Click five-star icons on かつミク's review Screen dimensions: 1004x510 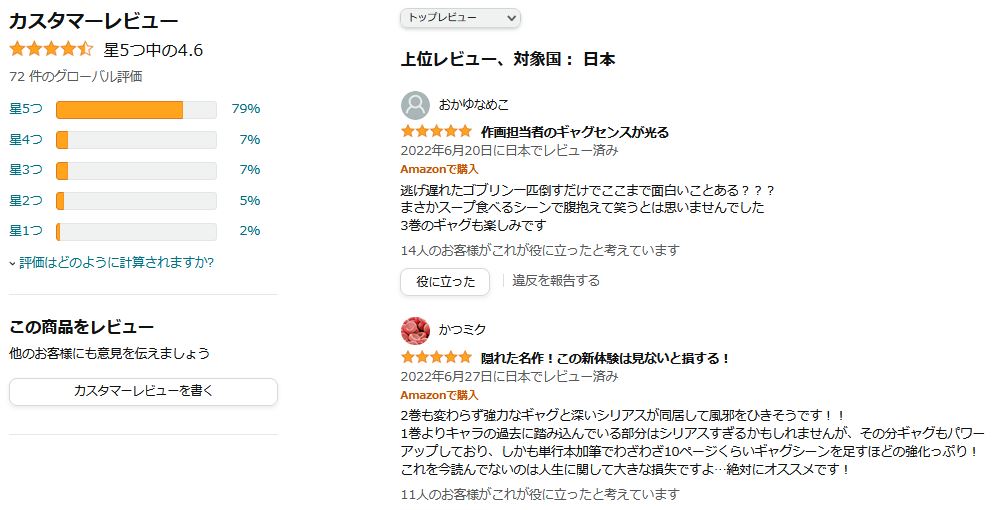(x=436, y=357)
